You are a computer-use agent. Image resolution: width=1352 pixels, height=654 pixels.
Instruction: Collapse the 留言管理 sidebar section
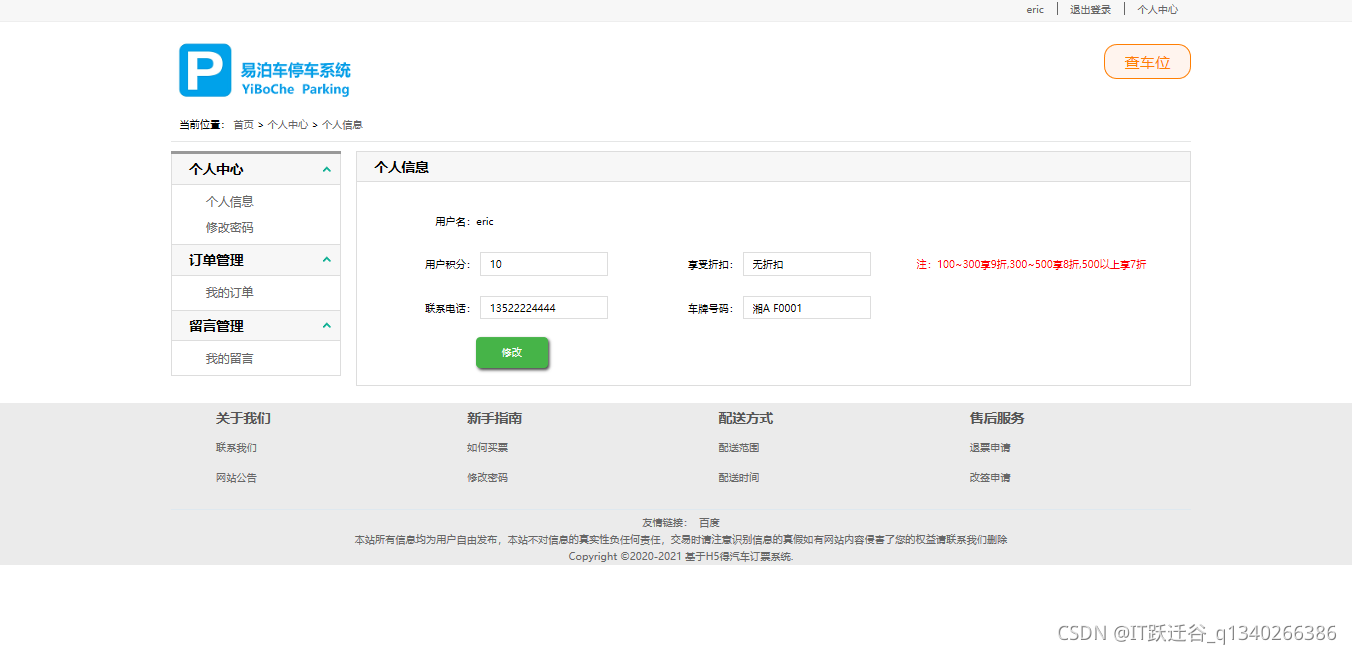pyautogui.click(x=325, y=325)
